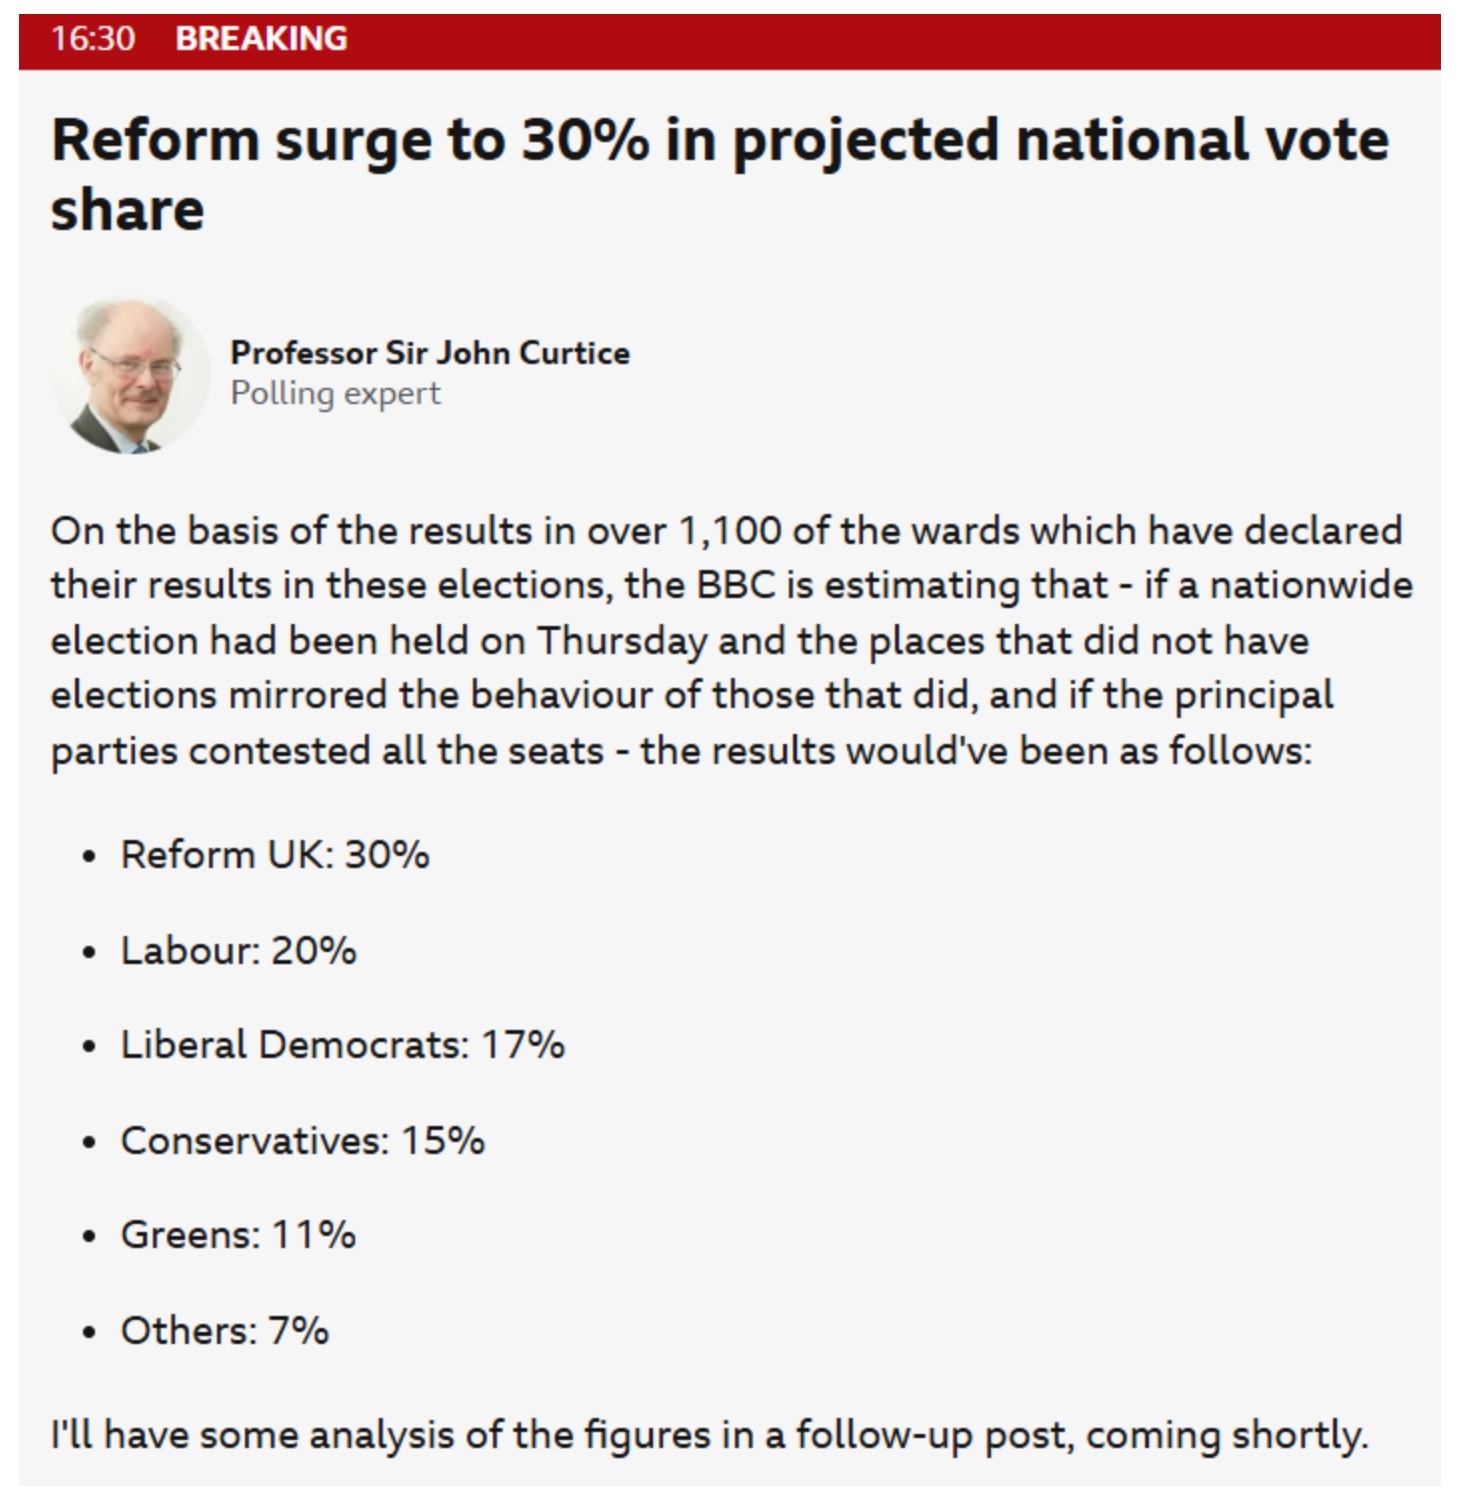Viewport: 1467px width, 1512px height.
Task: Open the Reform surge headline
Action: 720,174
